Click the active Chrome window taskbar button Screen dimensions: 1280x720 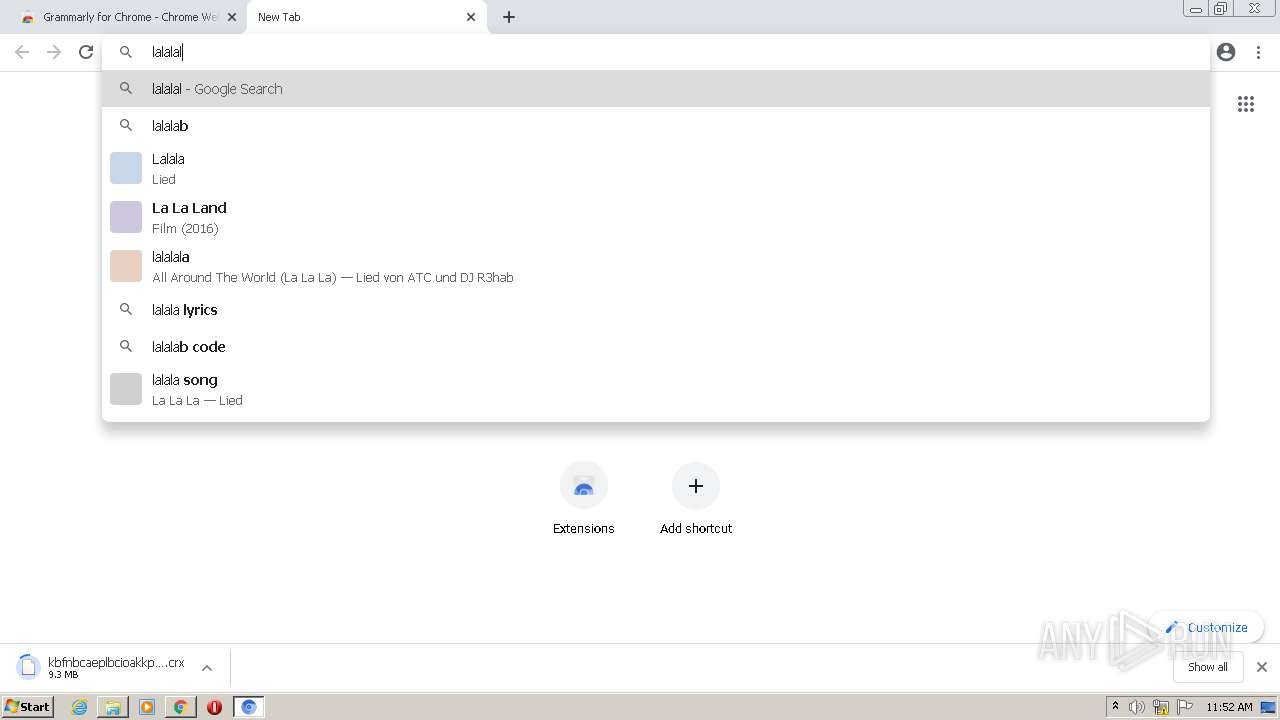point(249,707)
